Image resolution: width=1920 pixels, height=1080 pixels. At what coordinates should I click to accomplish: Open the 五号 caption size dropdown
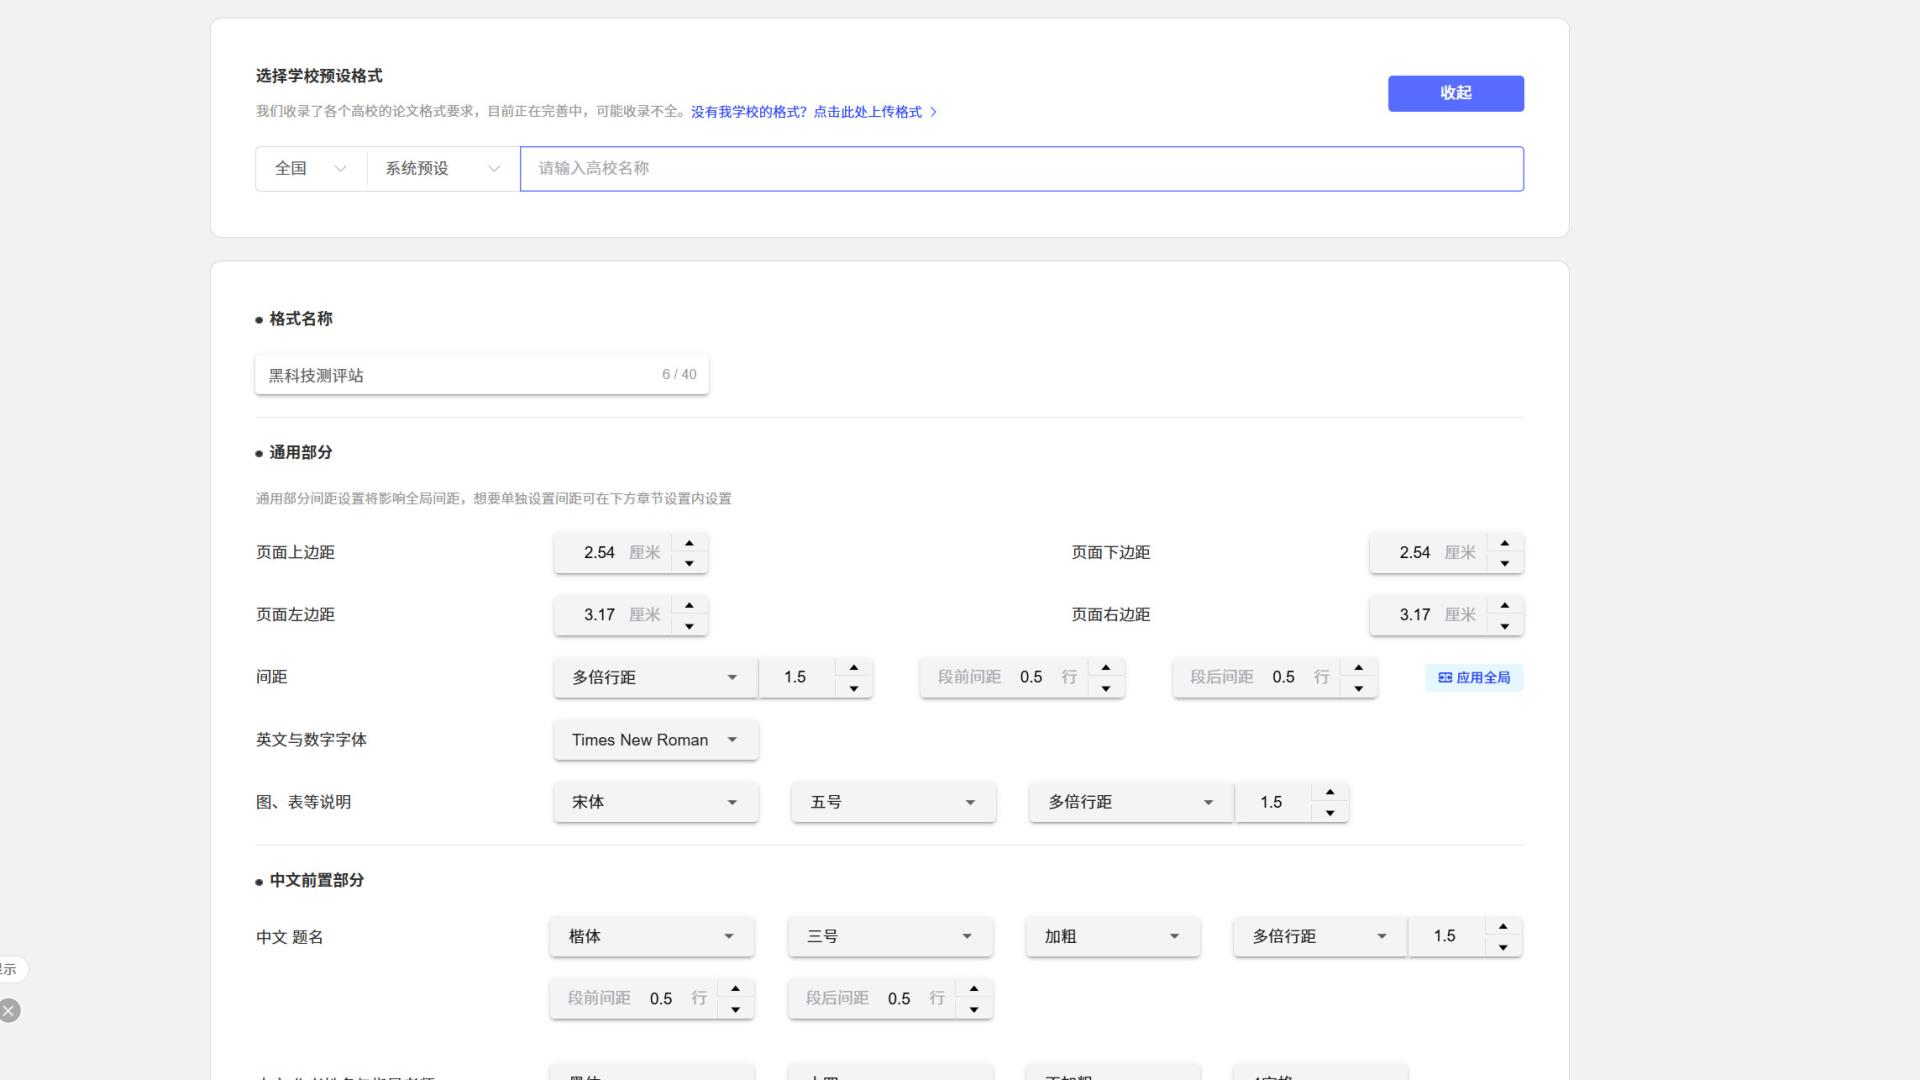click(893, 802)
